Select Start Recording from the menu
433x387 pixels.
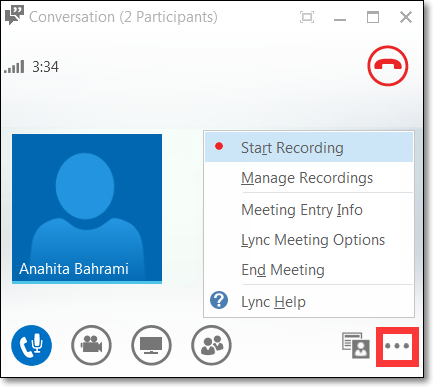309,147
